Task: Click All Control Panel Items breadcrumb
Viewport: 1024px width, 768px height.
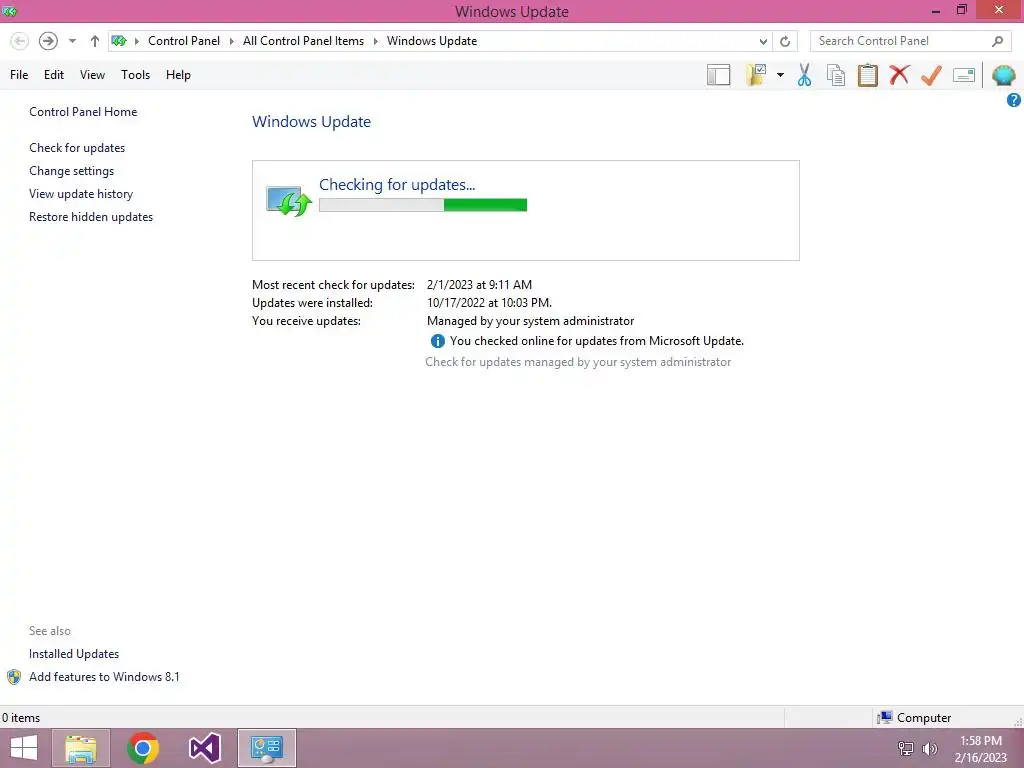Action: coord(303,40)
